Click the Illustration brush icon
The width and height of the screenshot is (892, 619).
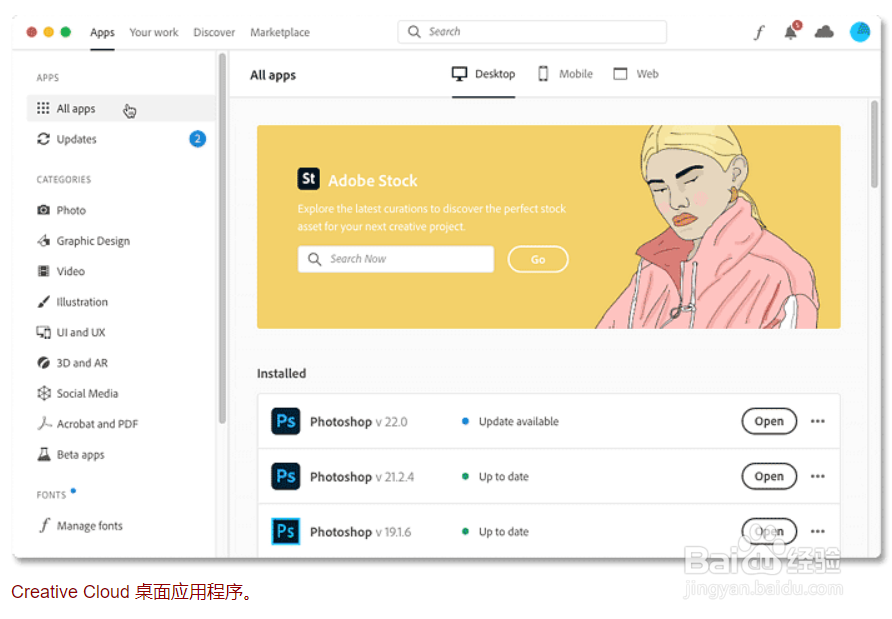pos(43,302)
